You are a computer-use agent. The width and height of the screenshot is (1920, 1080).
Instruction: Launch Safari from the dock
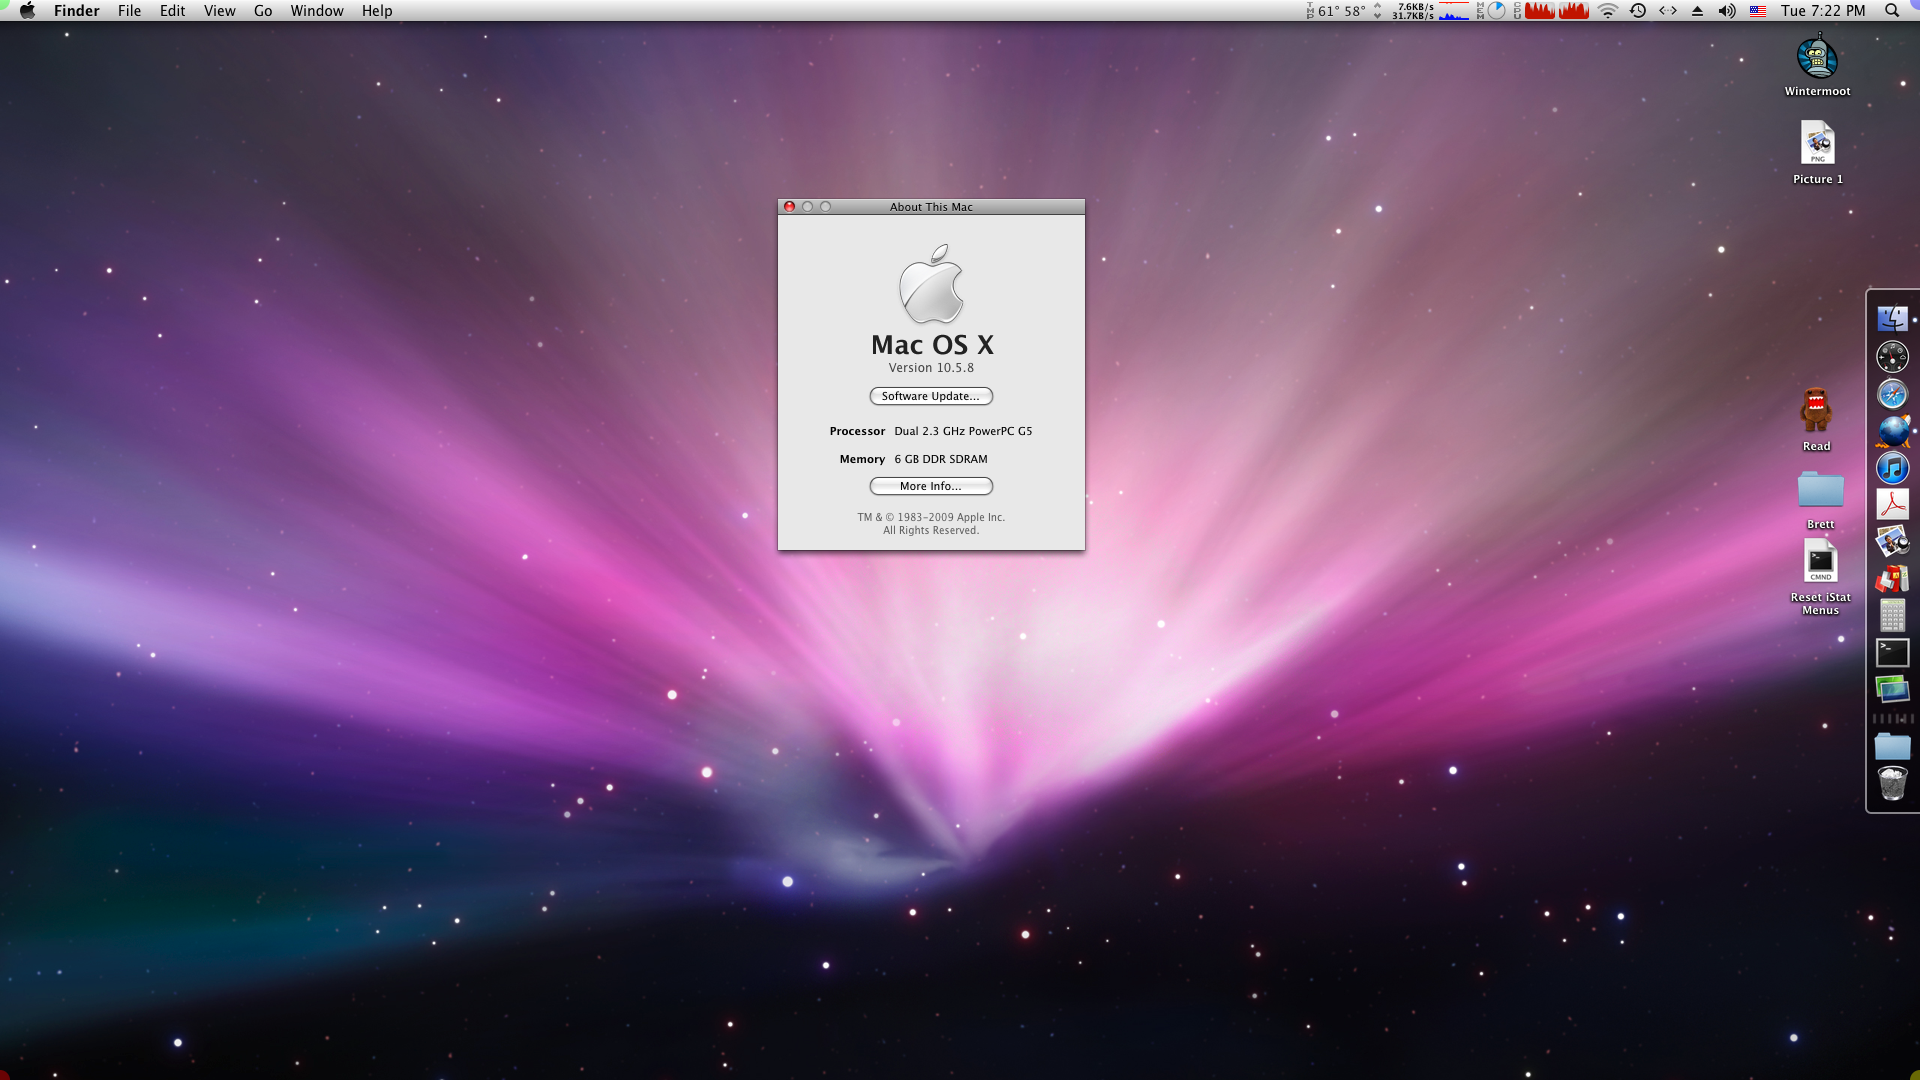[1892, 394]
